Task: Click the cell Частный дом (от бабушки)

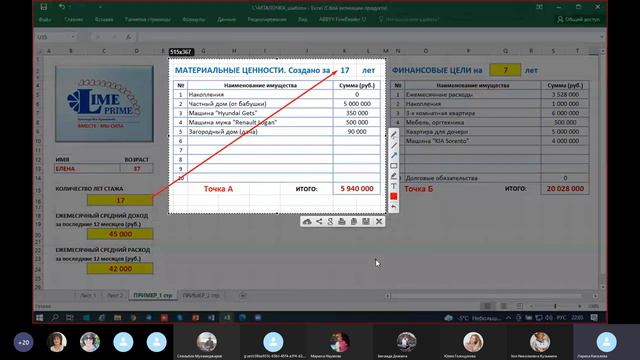Action: click(260, 104)
